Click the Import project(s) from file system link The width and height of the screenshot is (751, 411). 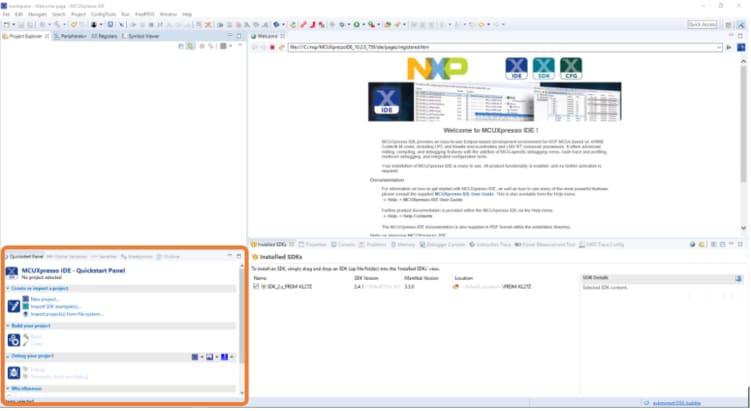pos(66,314)
